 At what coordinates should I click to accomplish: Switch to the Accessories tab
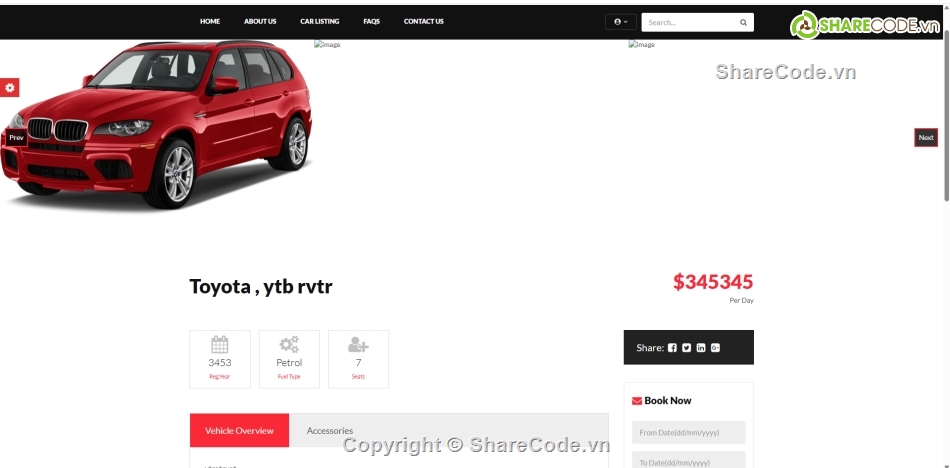pos(330,430)
